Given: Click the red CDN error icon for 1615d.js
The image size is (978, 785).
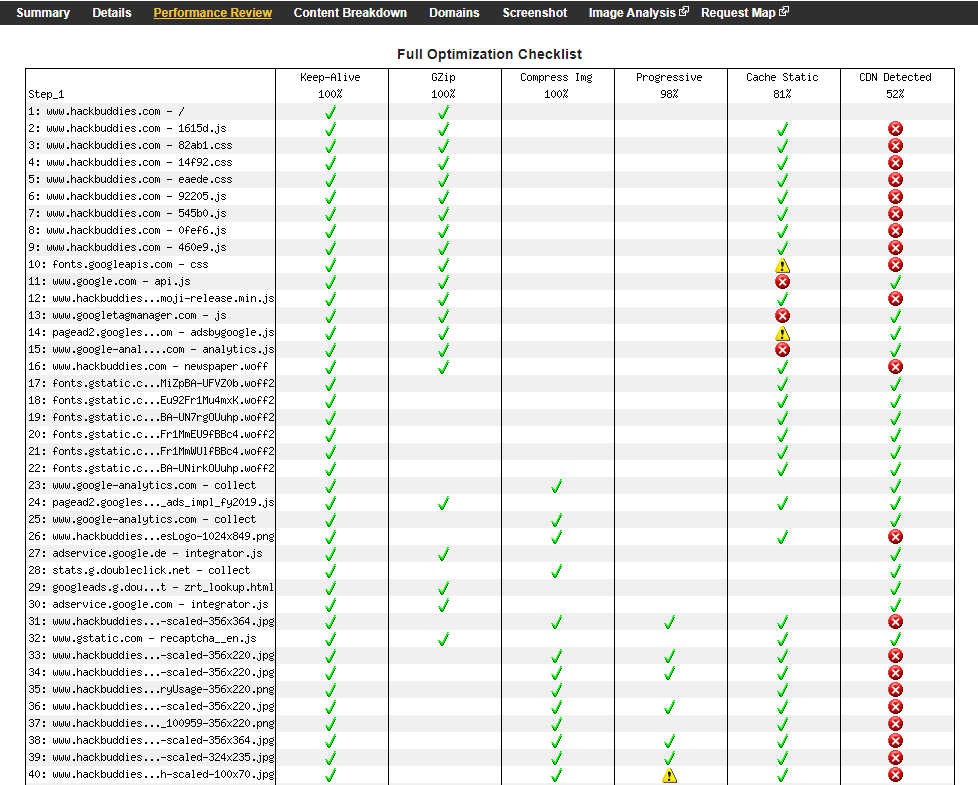Looking at the screenshot, I should click(x=895, y=129).
